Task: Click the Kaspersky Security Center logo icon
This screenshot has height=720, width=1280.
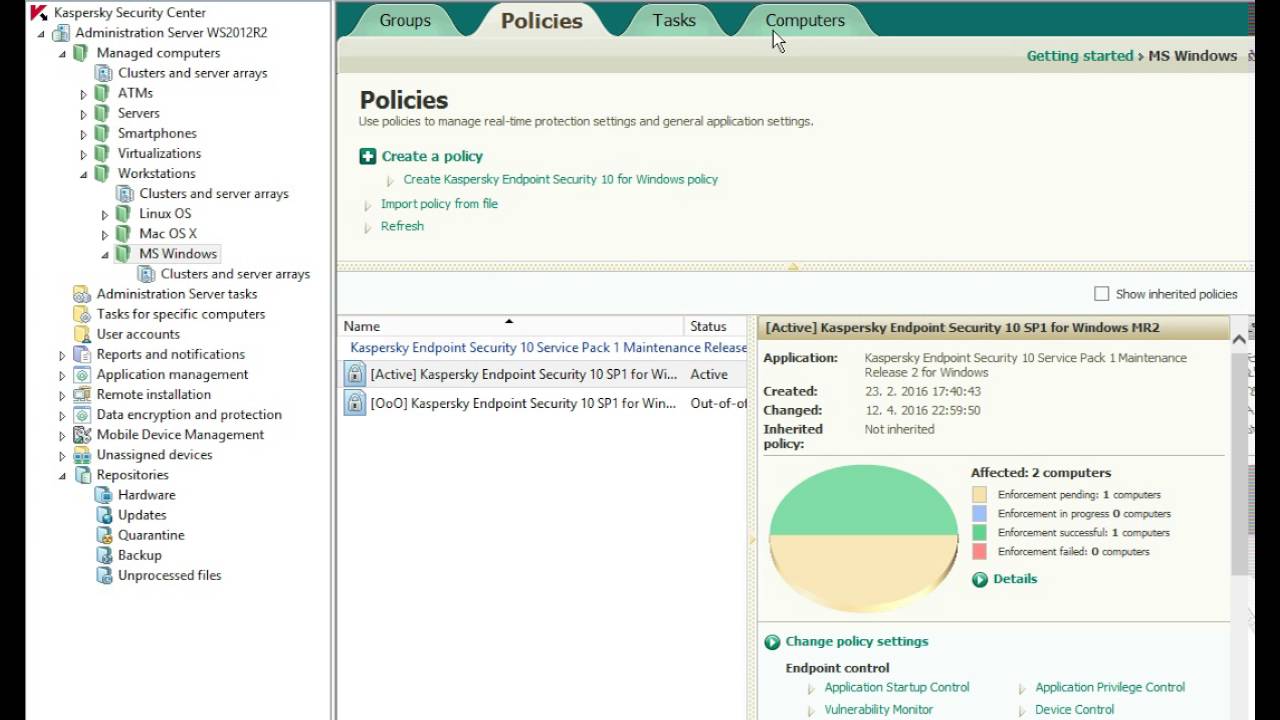Action: click(39, 13)
